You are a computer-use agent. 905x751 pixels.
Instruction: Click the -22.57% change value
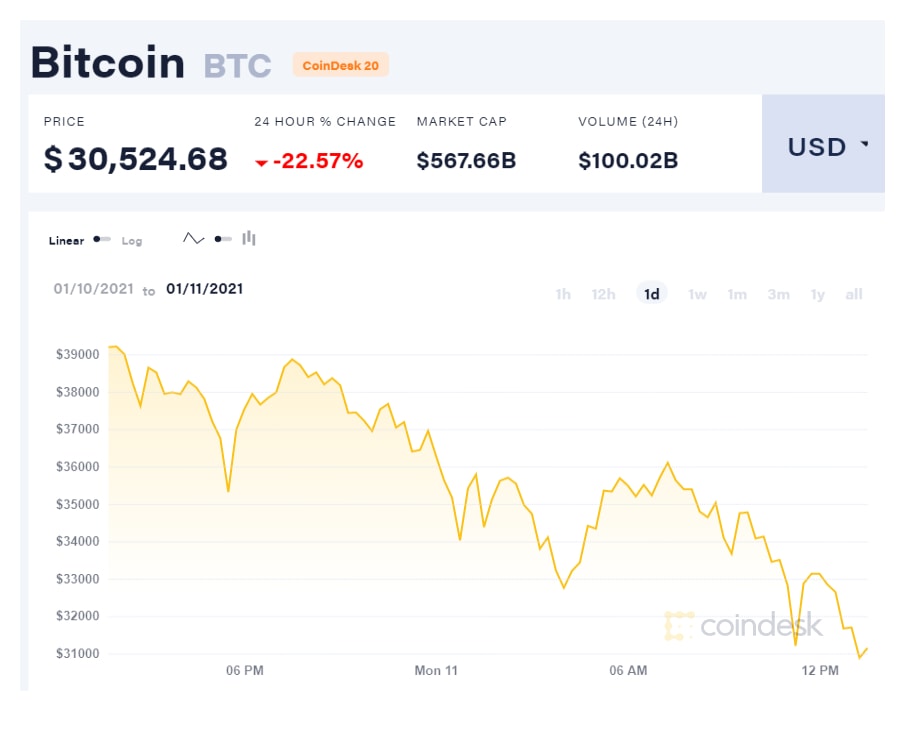tap(312, 159)
